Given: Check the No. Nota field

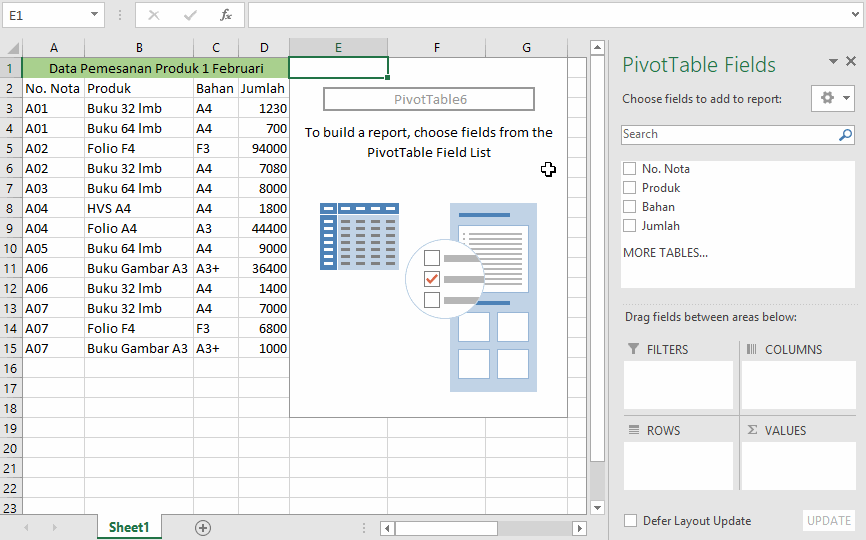Looking at the screenshot, I should pyautogui.click(x=630, y=169).
